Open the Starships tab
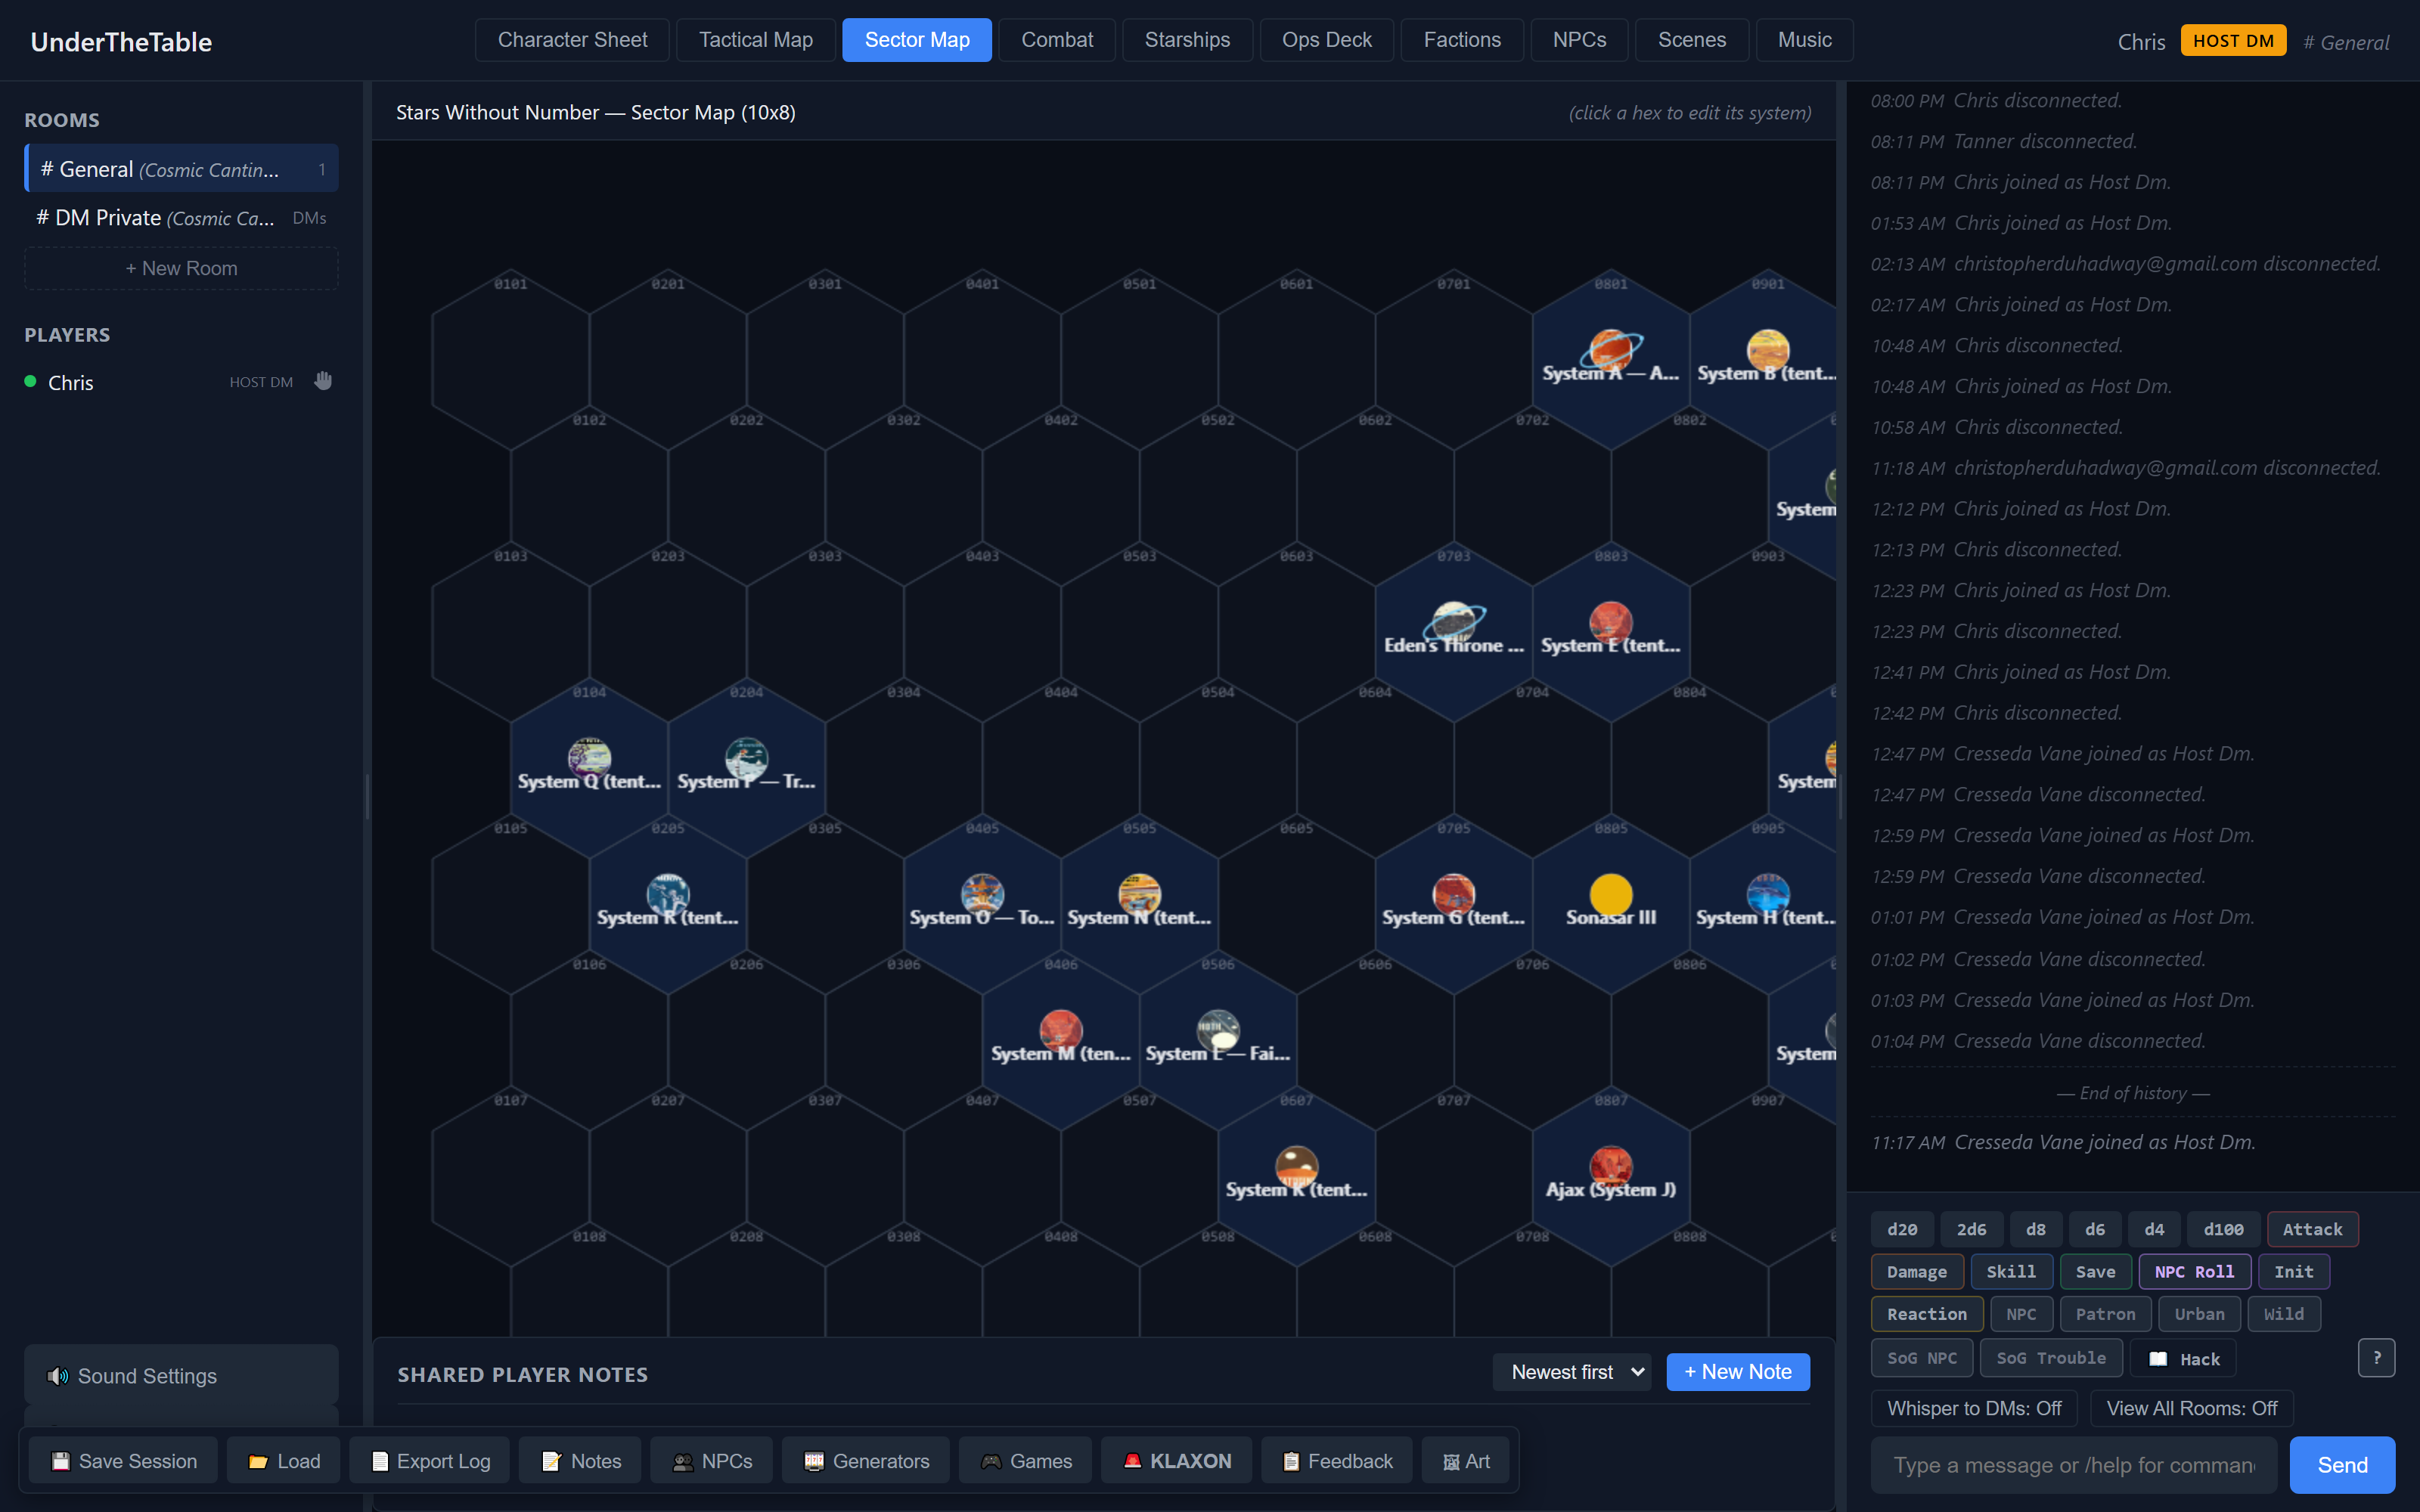 pyautogui.click(x=1187, y=40)
